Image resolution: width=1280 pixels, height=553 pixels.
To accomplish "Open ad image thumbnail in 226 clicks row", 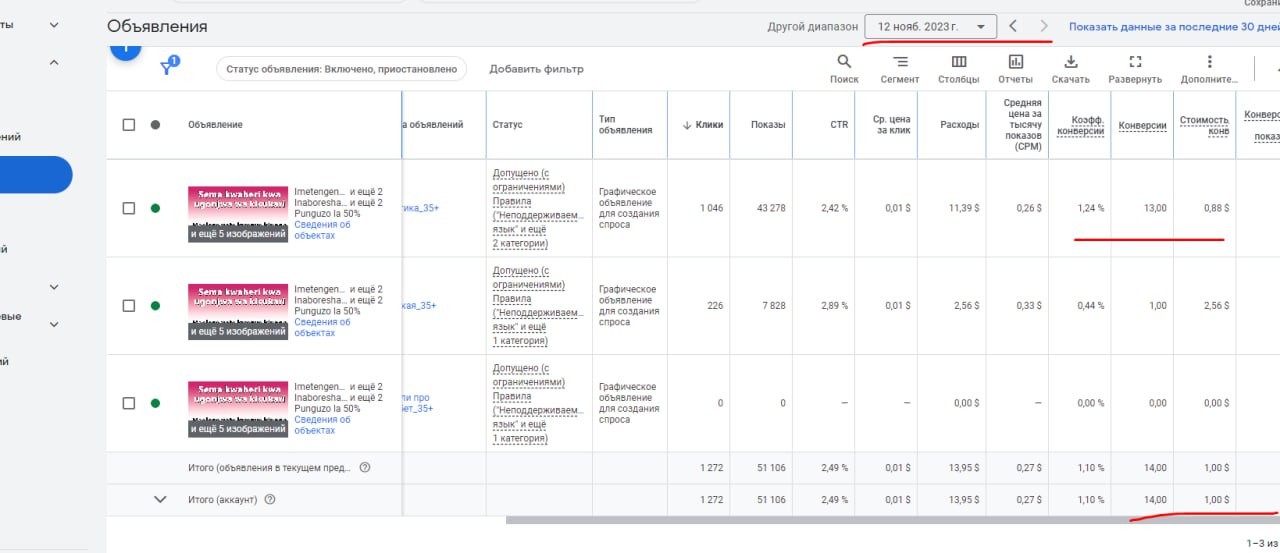I will 238,311.
